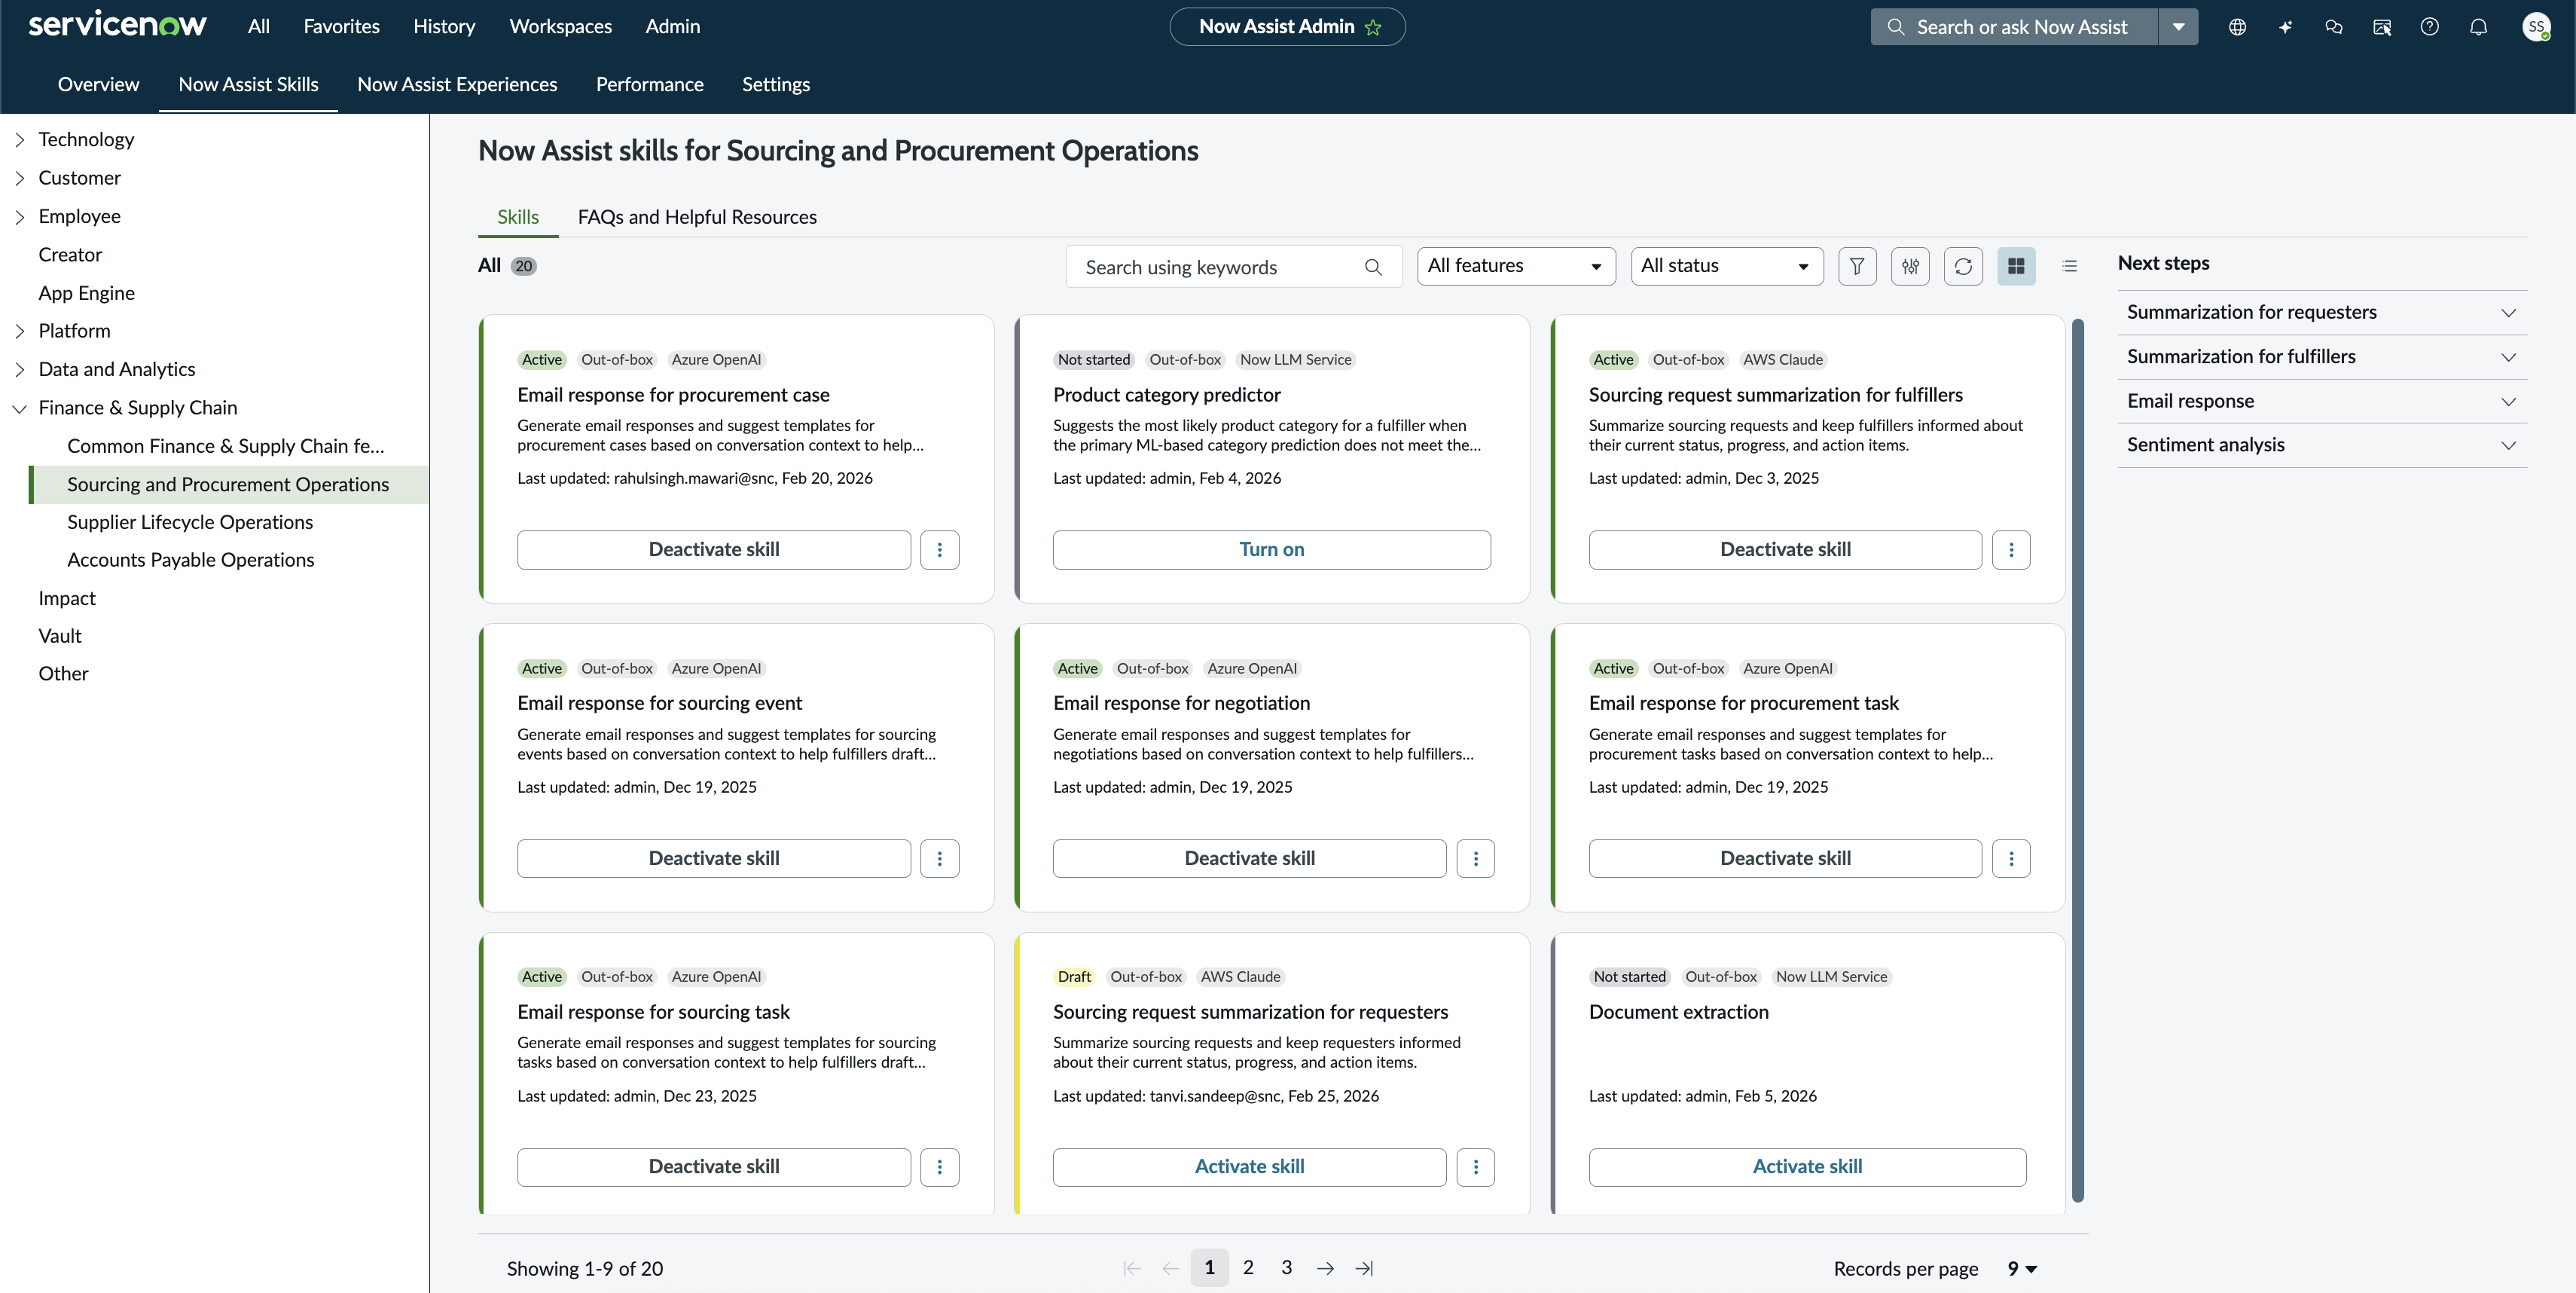
Task: Open the notifications bell icon
Action: tap(2478, 27)
